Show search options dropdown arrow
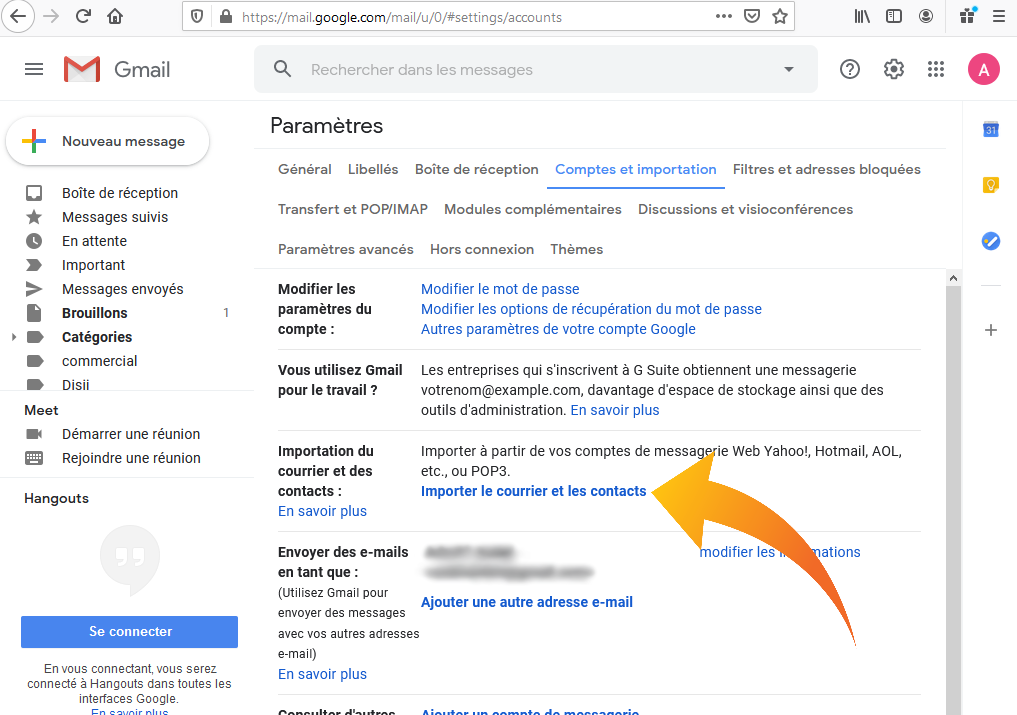The height and width of the screenshot is (715, 1017). [789, 69]
